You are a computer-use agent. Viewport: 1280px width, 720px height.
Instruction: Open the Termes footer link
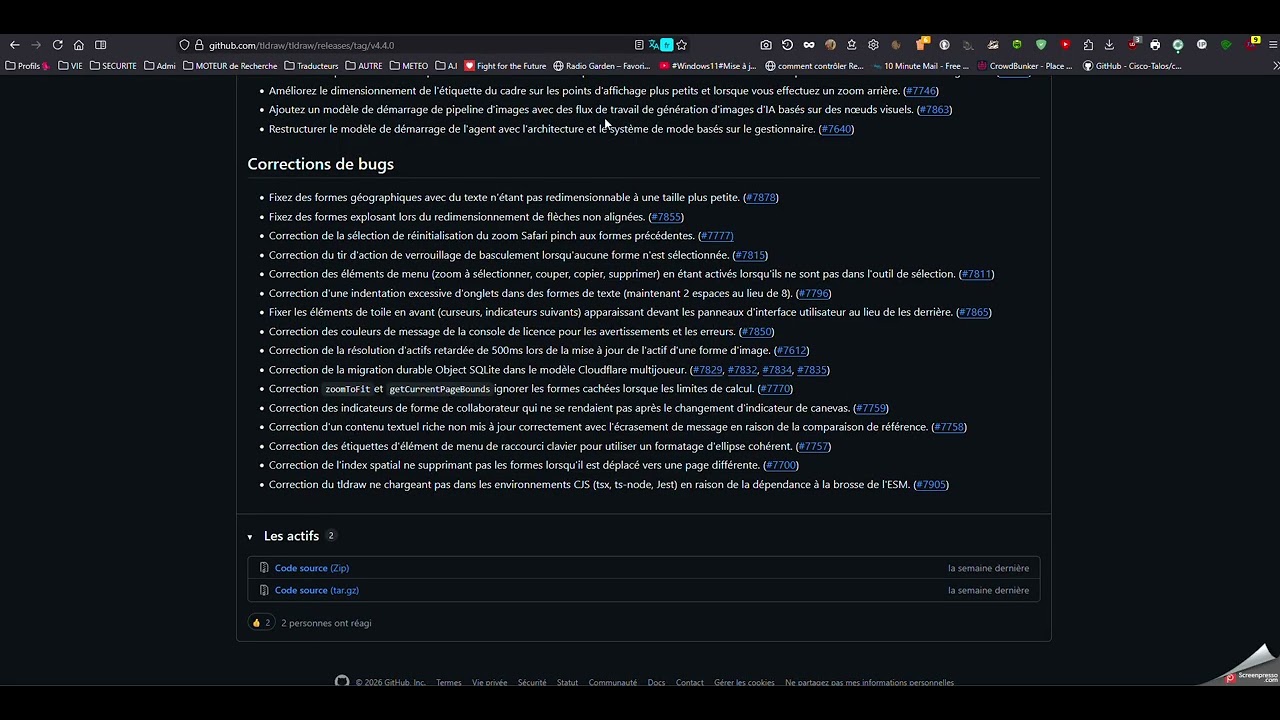click(449, 683)
